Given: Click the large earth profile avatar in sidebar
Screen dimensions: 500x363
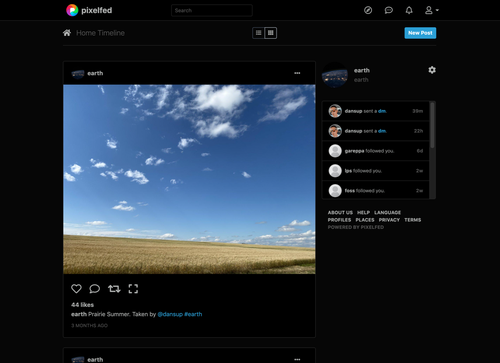Looking at the screenshot, I should tap(335, 75).
